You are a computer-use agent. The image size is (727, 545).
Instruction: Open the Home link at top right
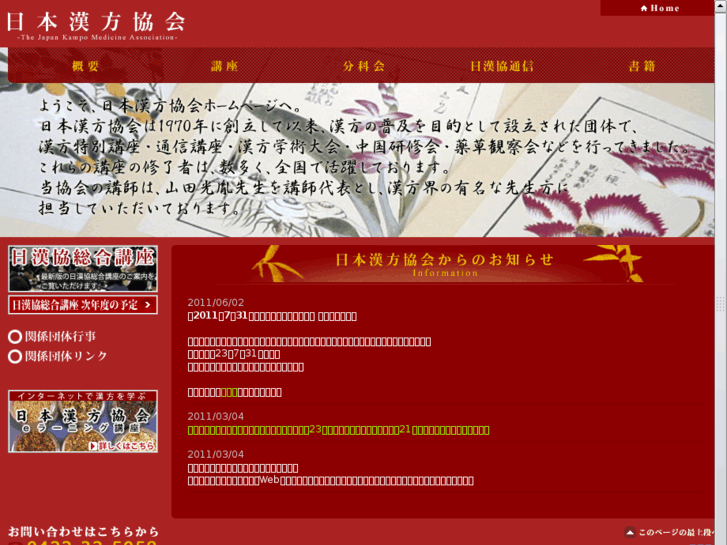pyautogui.click(x=660, y=8)
